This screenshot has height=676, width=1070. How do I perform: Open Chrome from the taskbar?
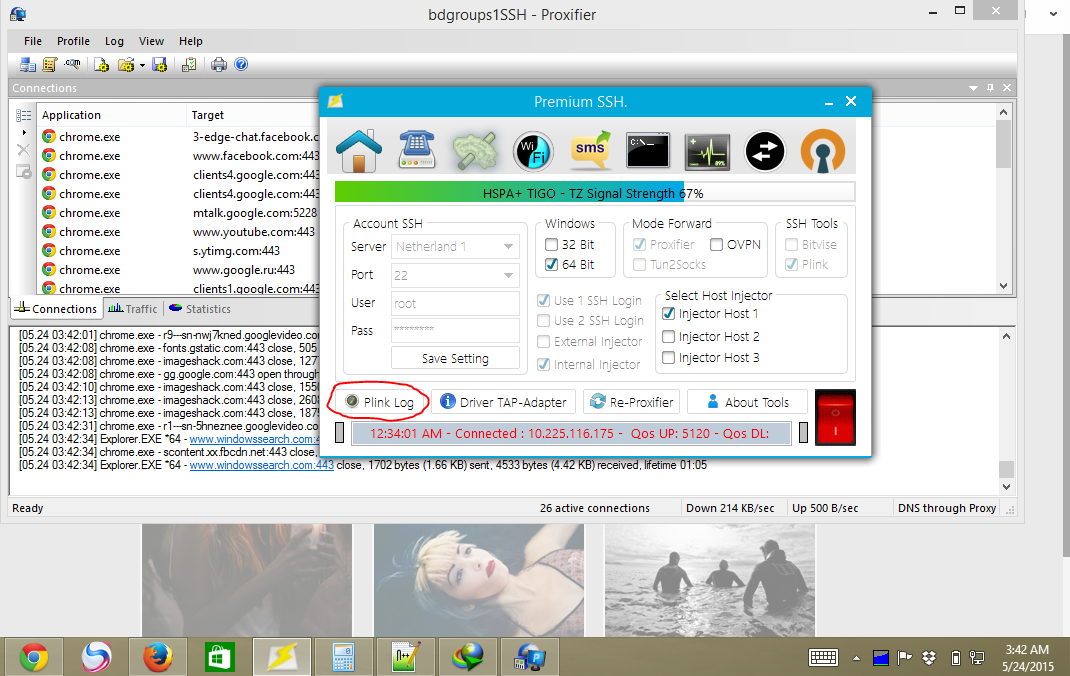[33, 658]
